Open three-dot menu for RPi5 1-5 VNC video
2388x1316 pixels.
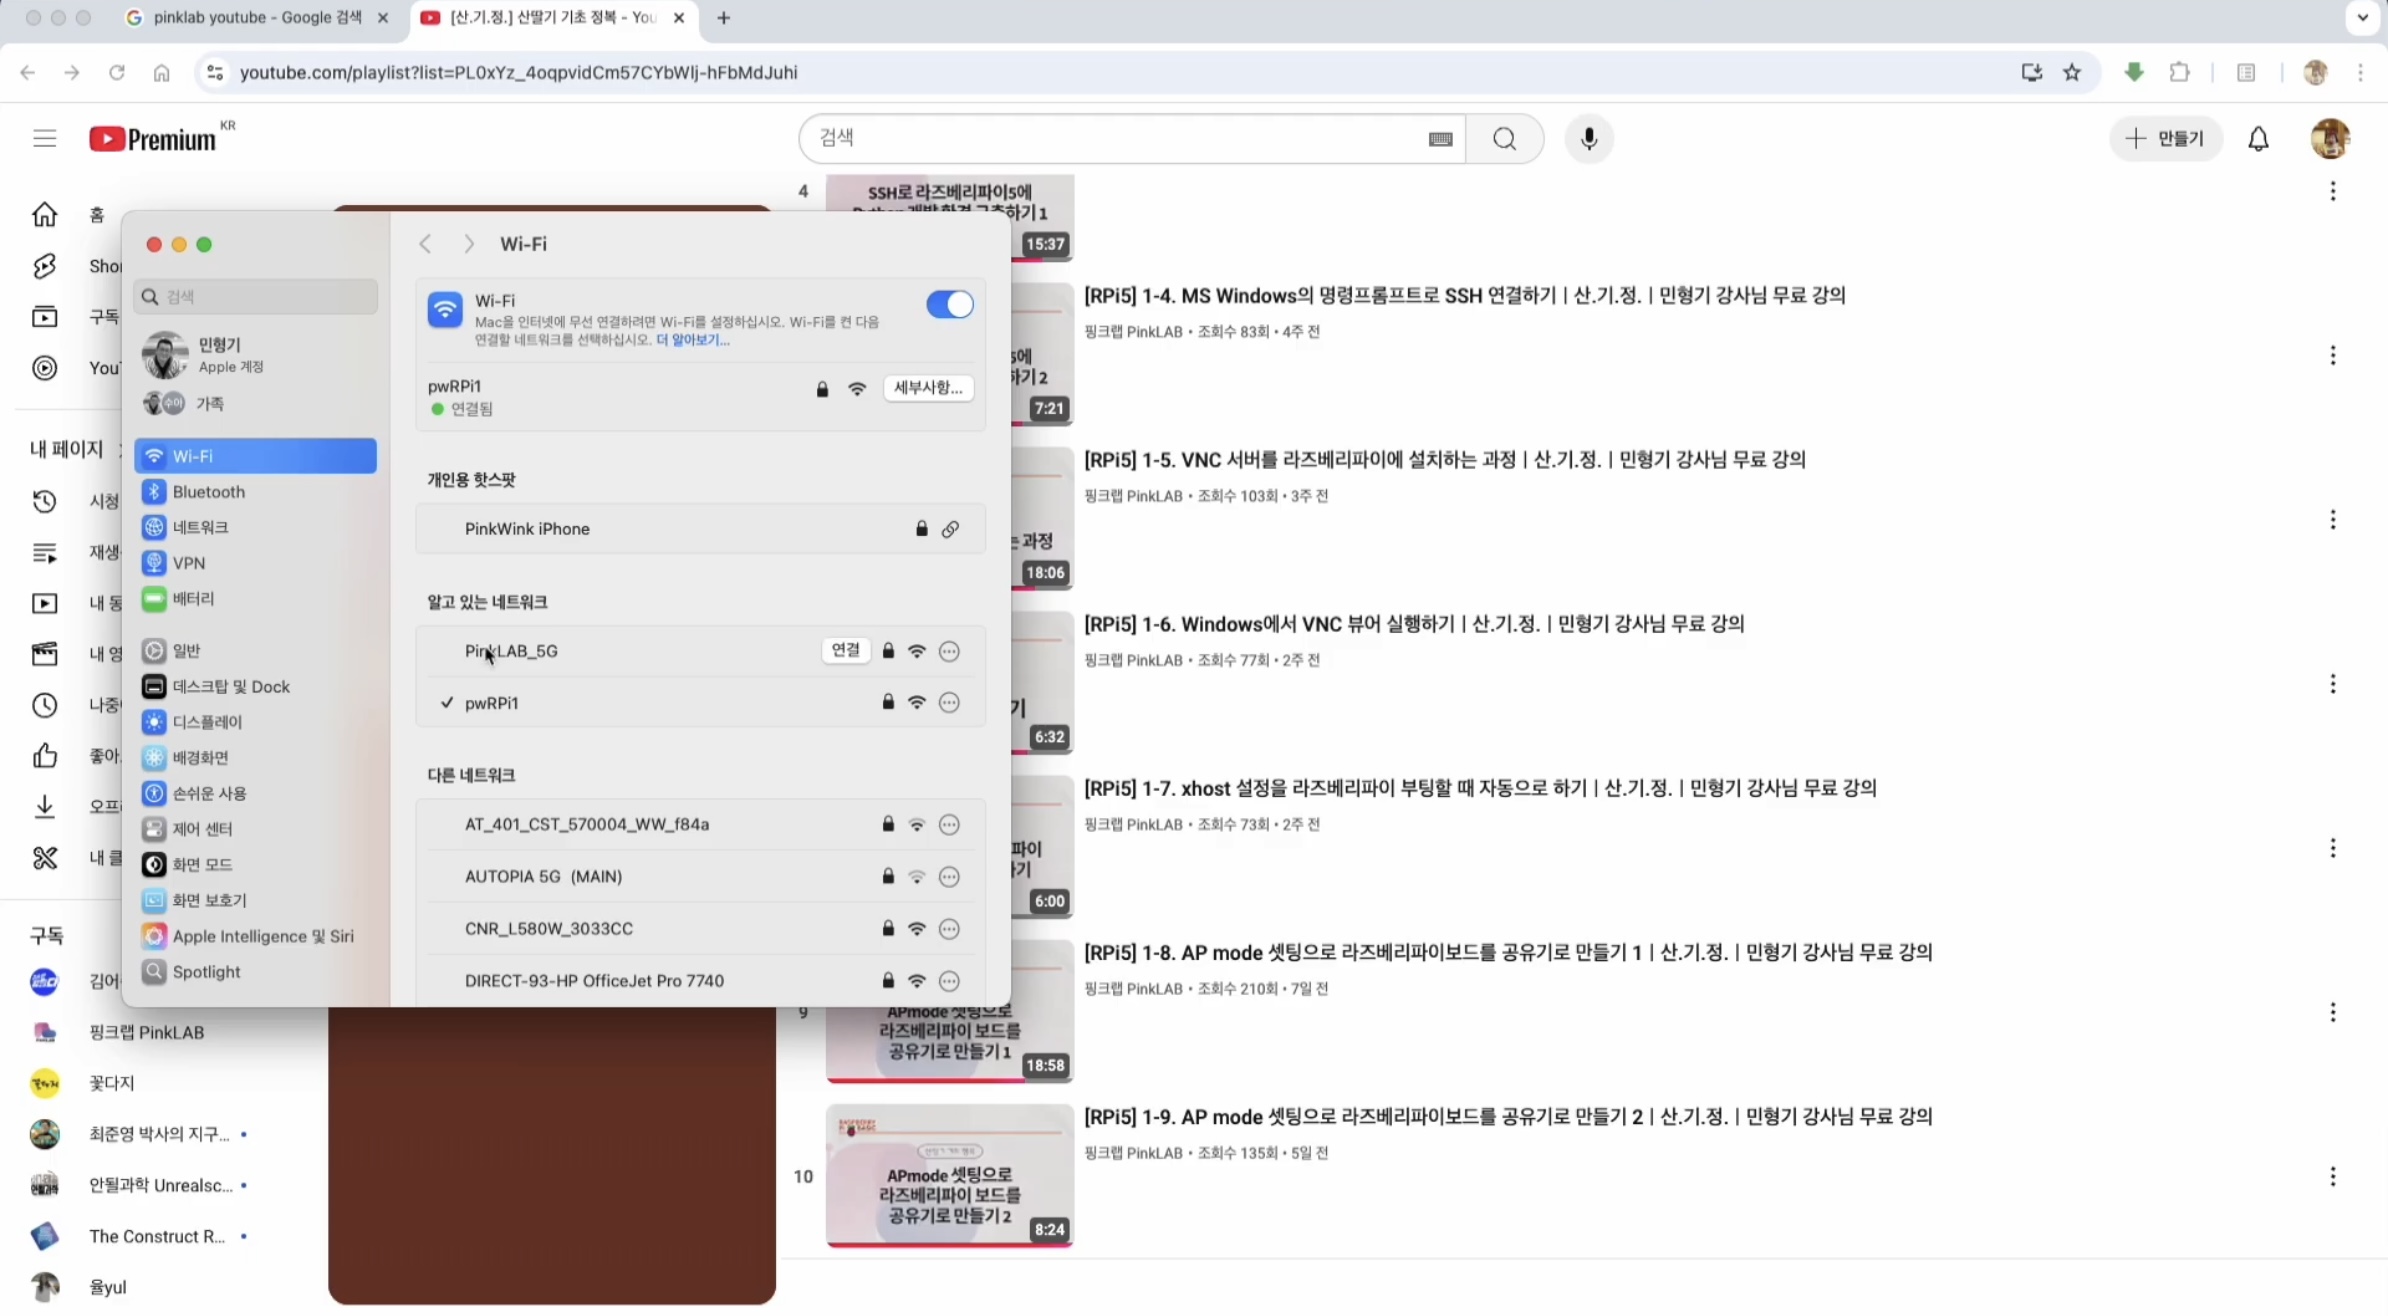(x=2332, y=520)
